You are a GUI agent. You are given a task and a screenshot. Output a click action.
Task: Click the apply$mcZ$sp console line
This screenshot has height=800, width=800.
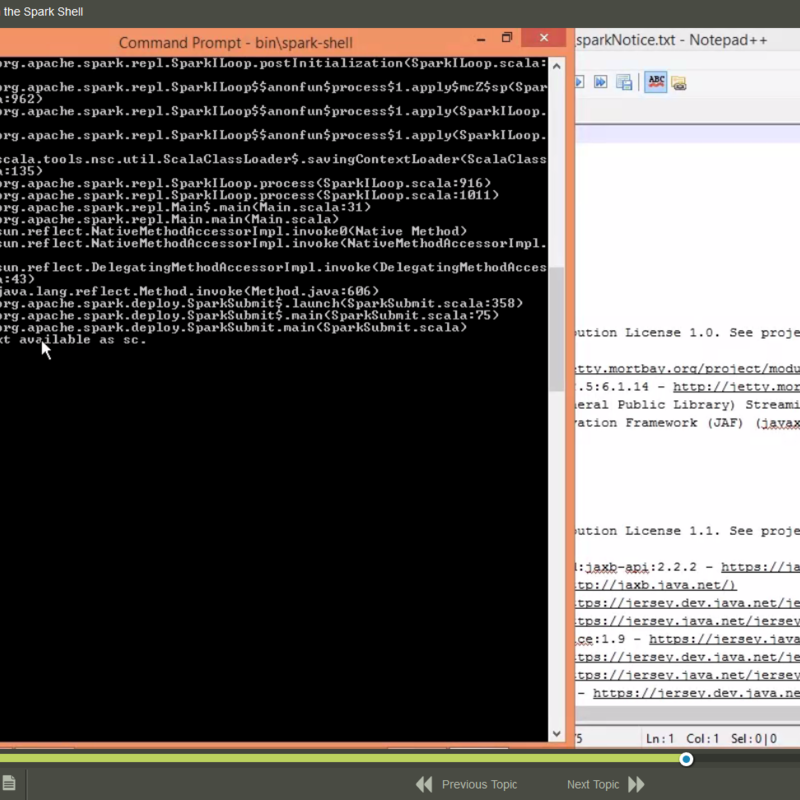(273, 87)
